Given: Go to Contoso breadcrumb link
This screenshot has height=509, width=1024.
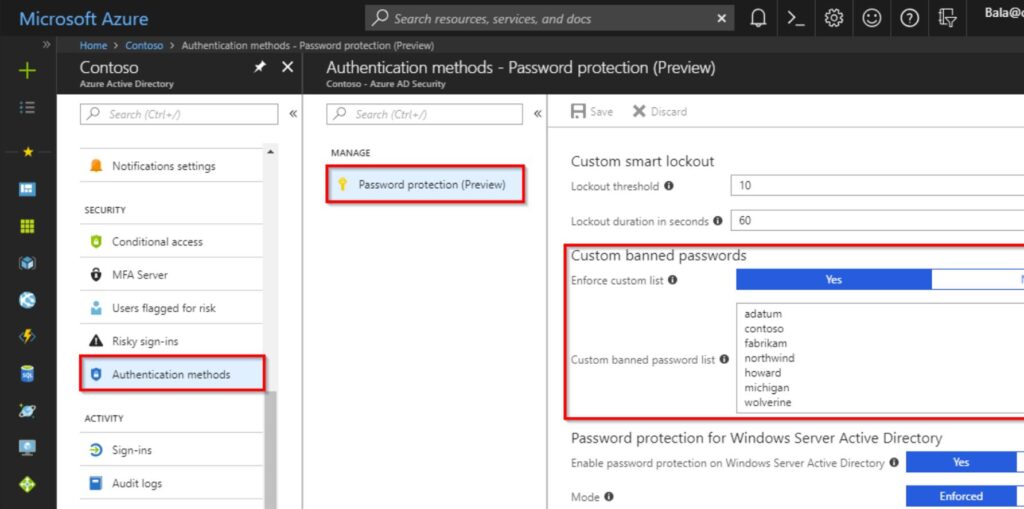Looking at the screenshot, I should 144,46.
